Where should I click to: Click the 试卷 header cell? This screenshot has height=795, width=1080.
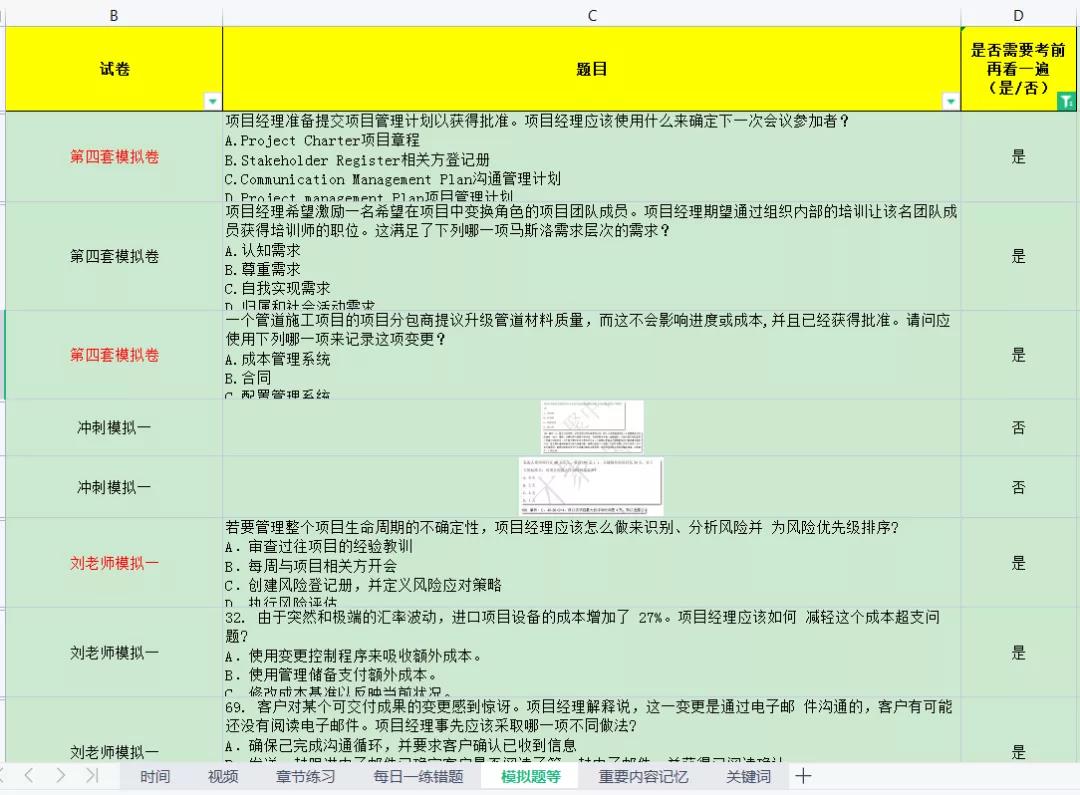pyautogui.click(x=114, y=69)
